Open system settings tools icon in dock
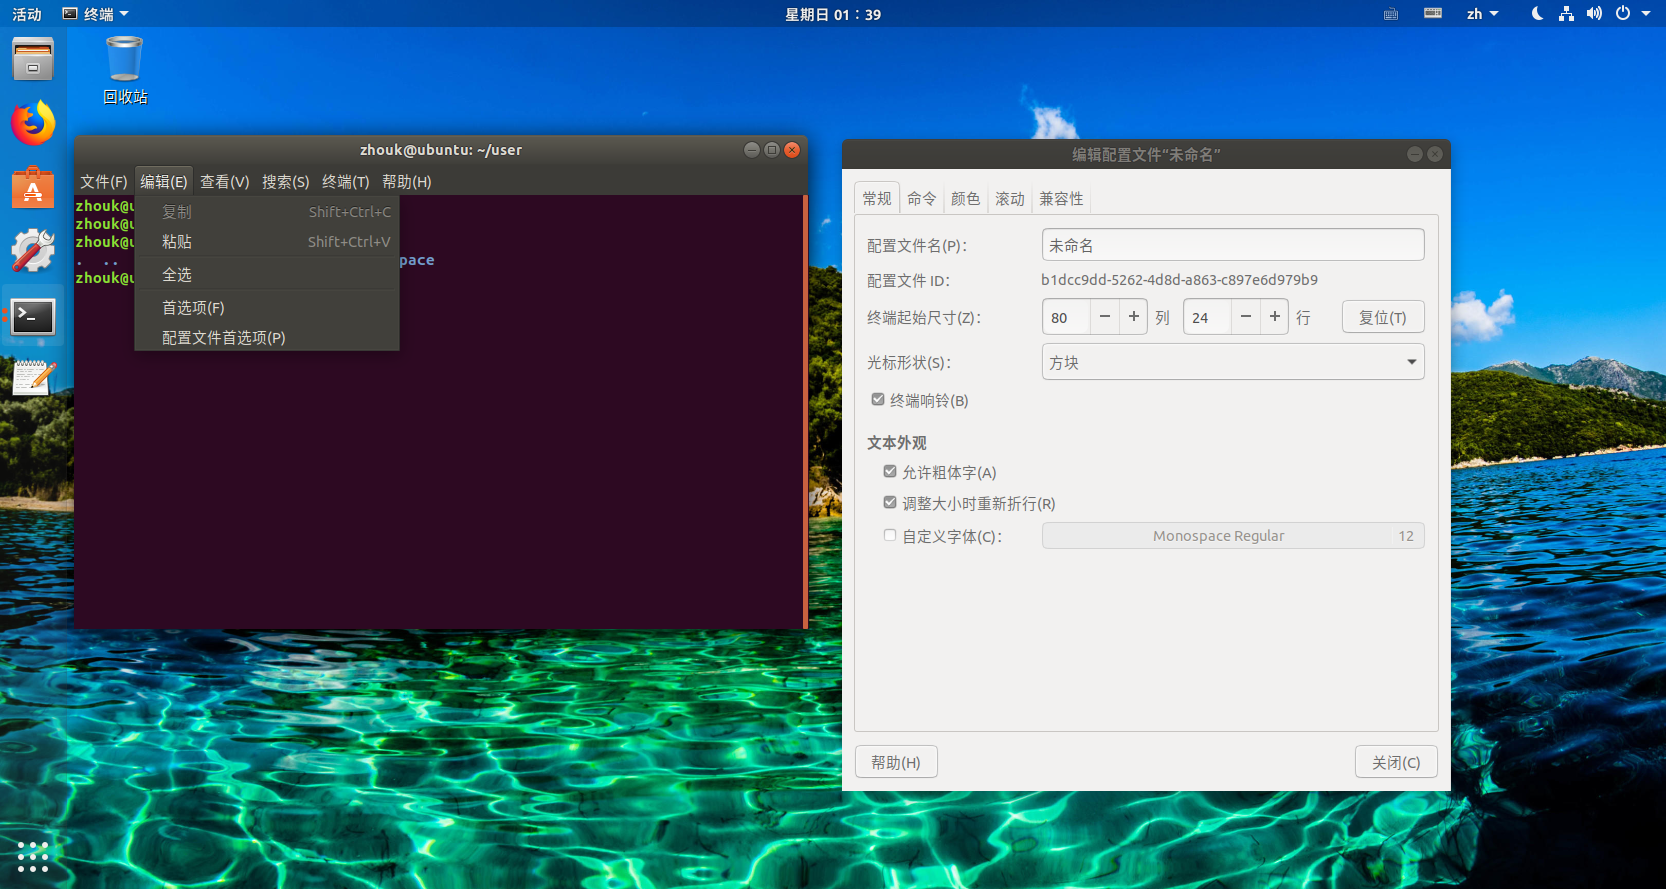Image resolution: width=1666 pixels, height=889 pixels. pyautogui.click(x=33, y=251)
